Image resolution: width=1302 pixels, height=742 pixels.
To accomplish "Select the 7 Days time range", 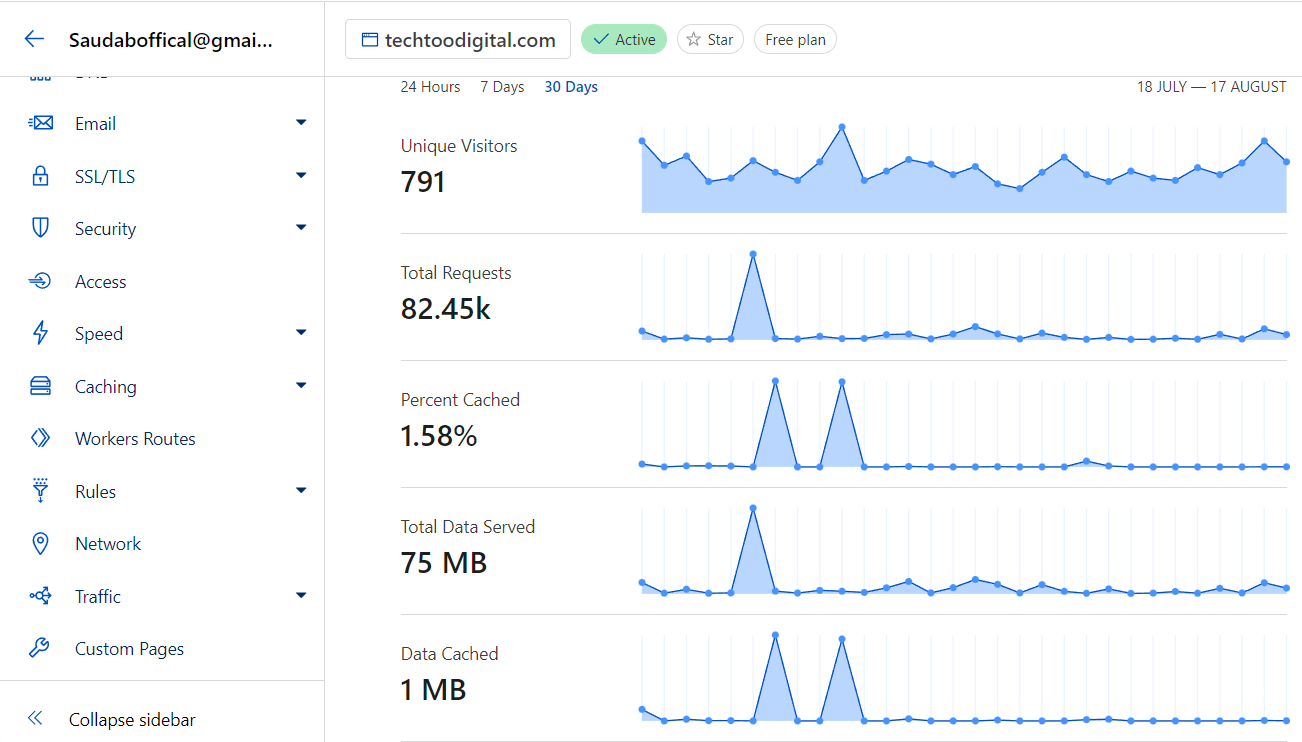I will [x=502, y=87].
